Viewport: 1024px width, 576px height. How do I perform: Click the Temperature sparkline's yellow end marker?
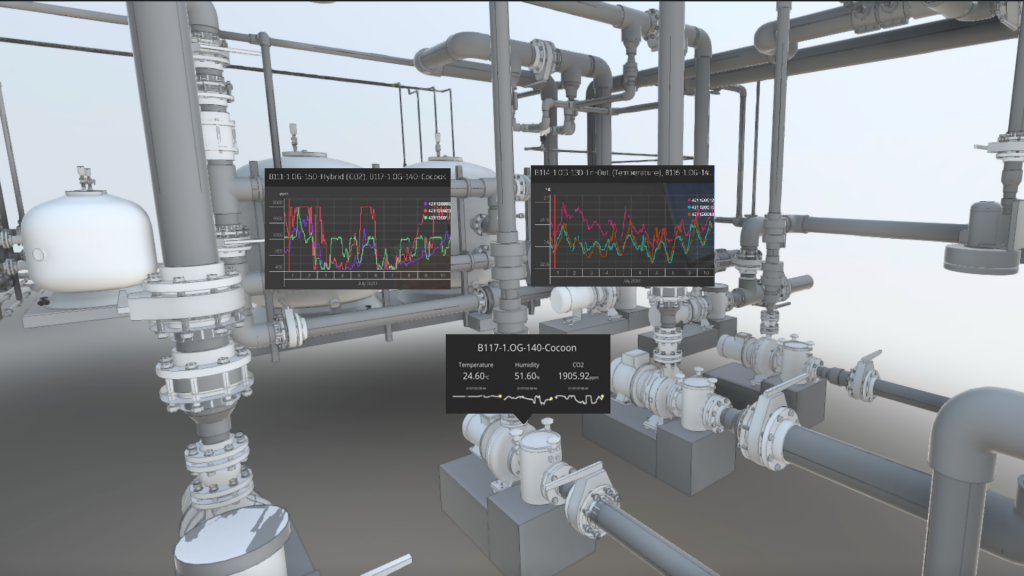point(500,397)
